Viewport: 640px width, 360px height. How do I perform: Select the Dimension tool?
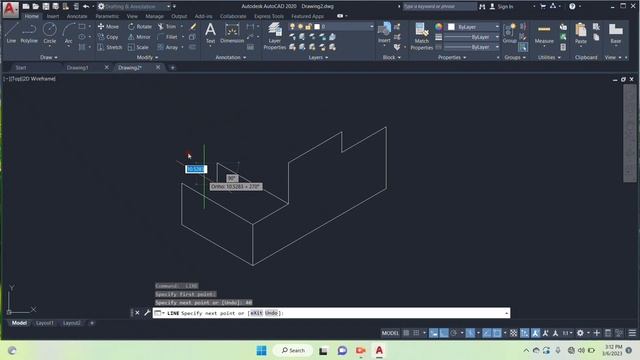[232, 33]
